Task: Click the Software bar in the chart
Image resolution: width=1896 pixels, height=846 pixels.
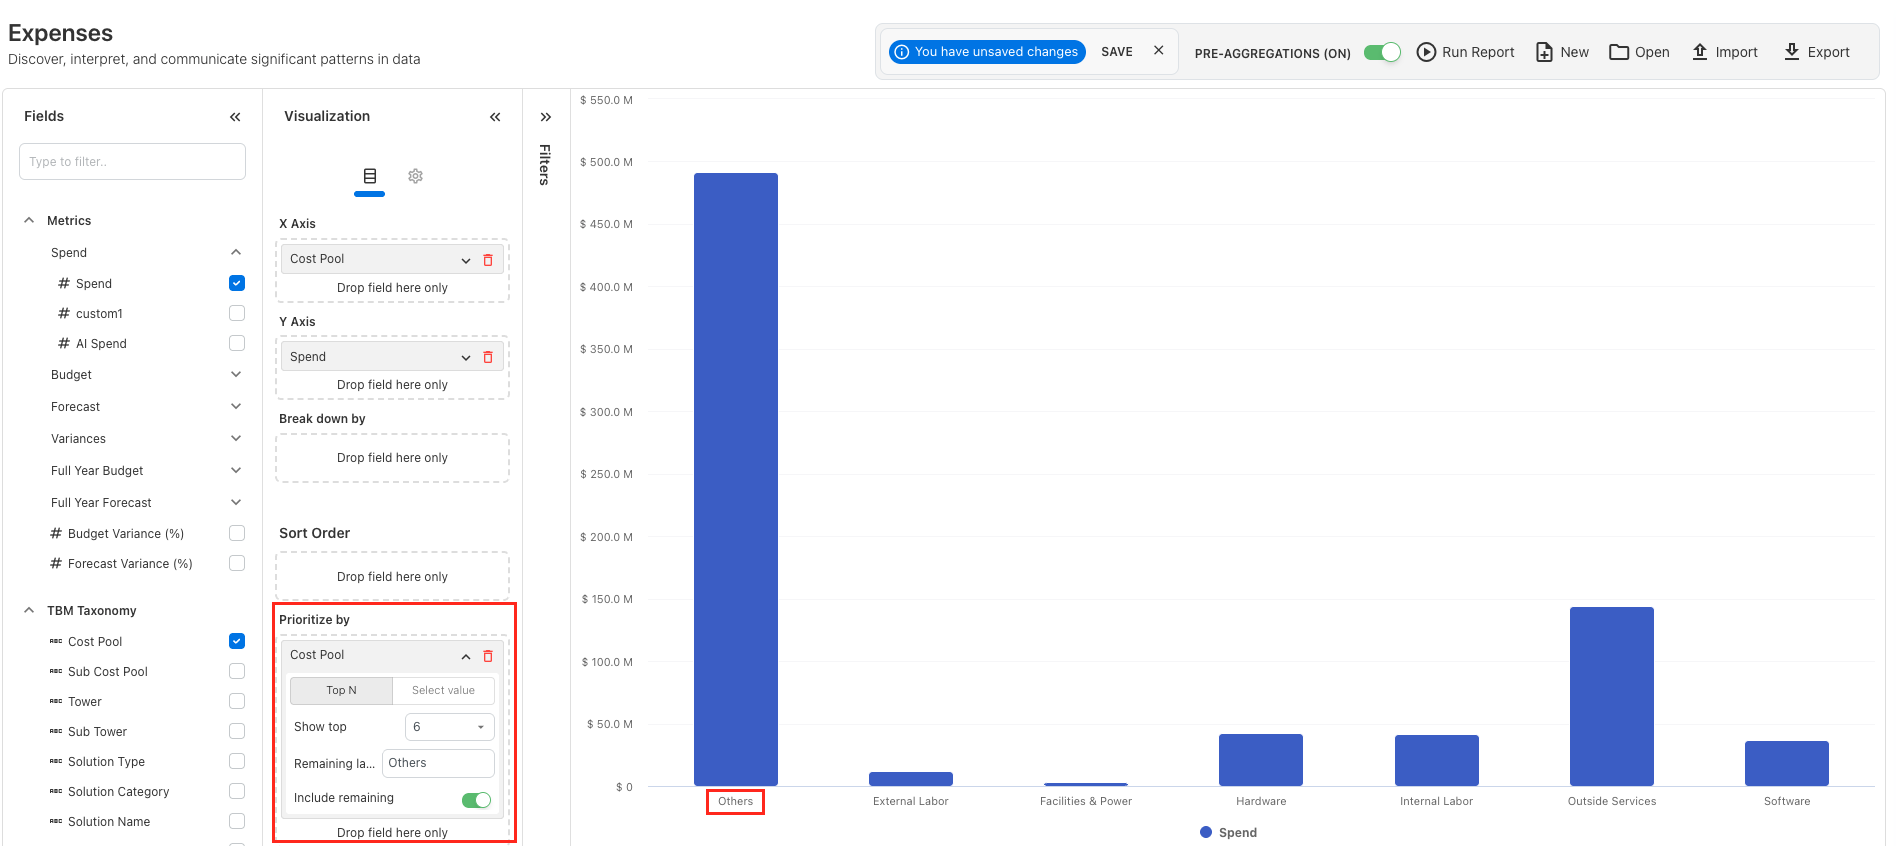Action: [x=1787, y=763]
